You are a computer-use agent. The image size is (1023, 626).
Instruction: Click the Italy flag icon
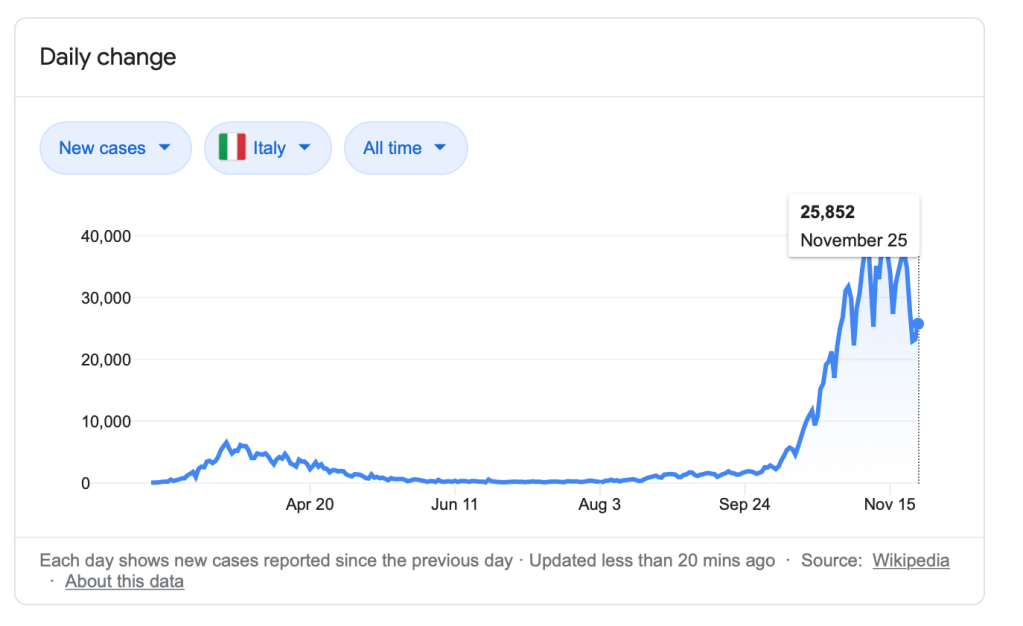pyautogui.click(x=232, y=148)
